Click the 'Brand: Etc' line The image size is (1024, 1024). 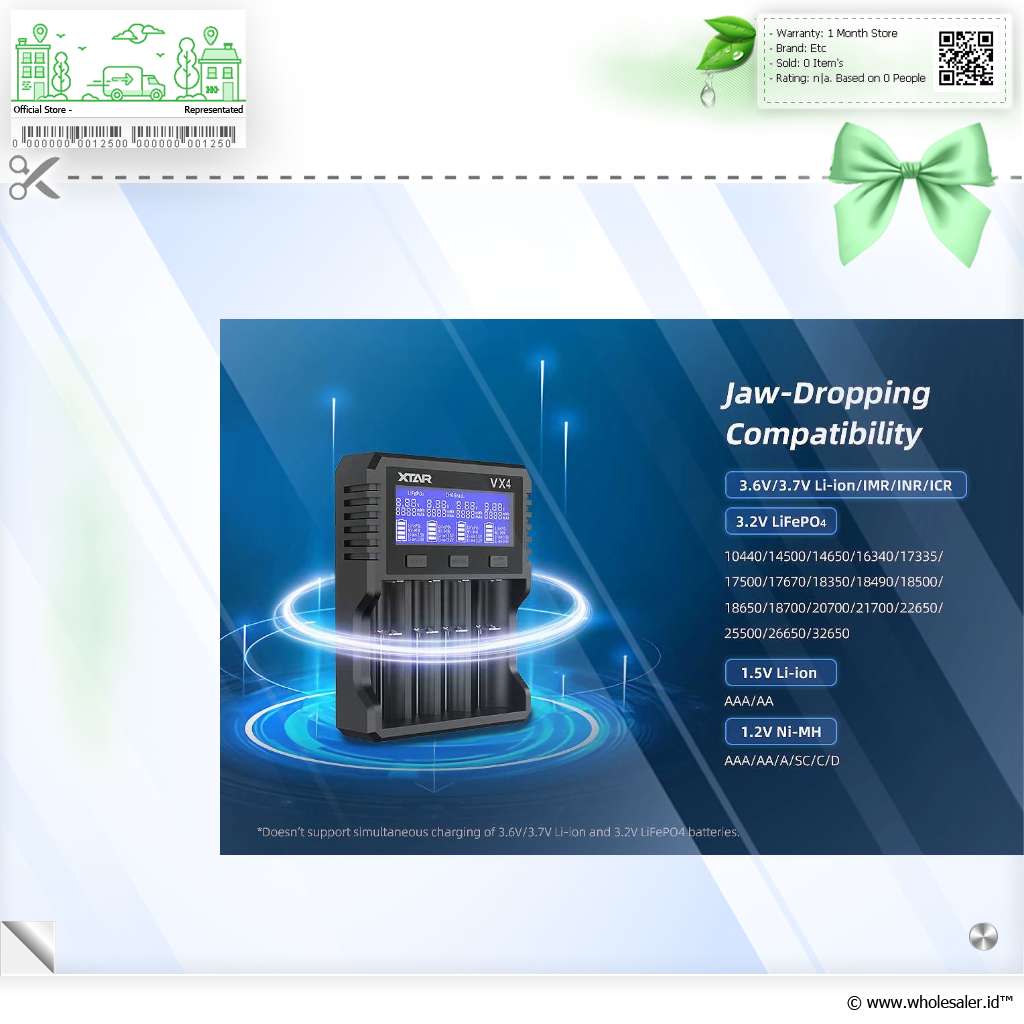(x=801, y=48)
